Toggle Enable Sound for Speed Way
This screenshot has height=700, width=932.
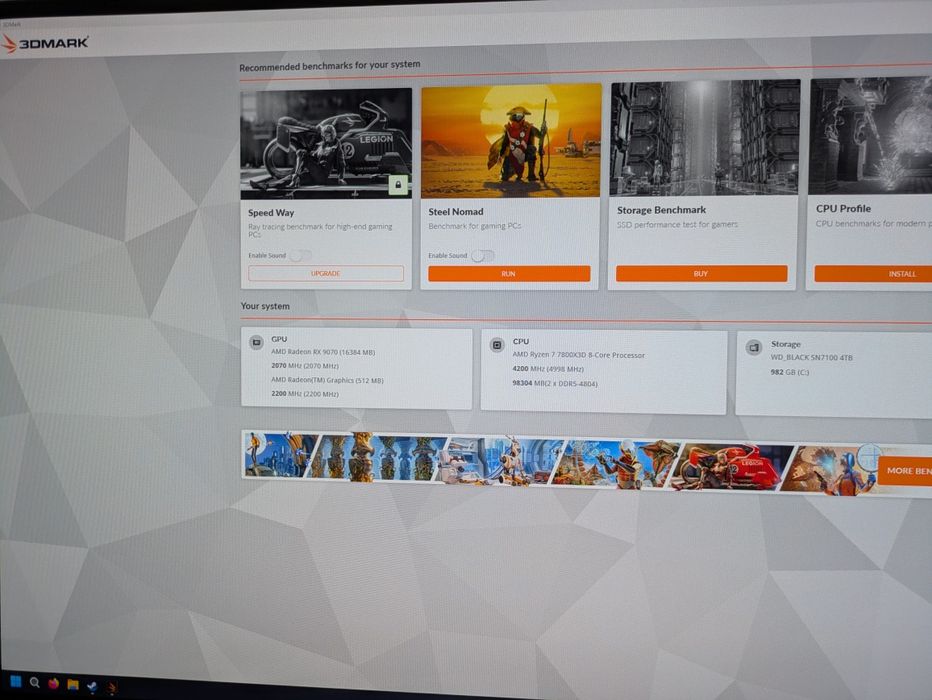[x=300, y=256]
